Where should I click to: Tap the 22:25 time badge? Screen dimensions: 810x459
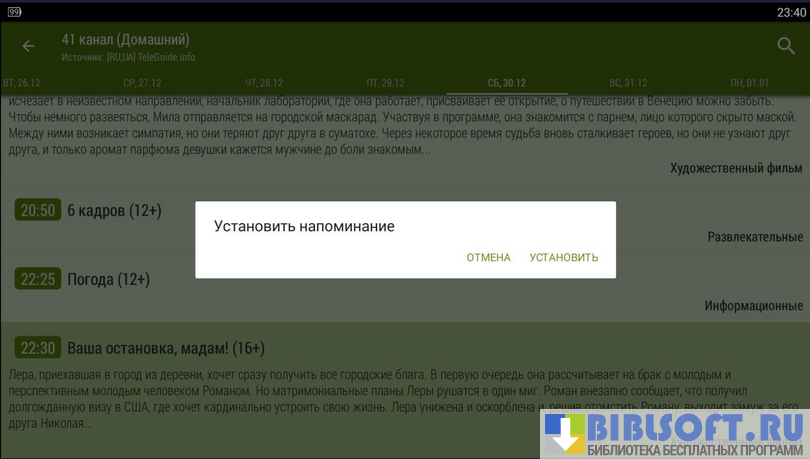pyautogui.click(x=38, y=279)
